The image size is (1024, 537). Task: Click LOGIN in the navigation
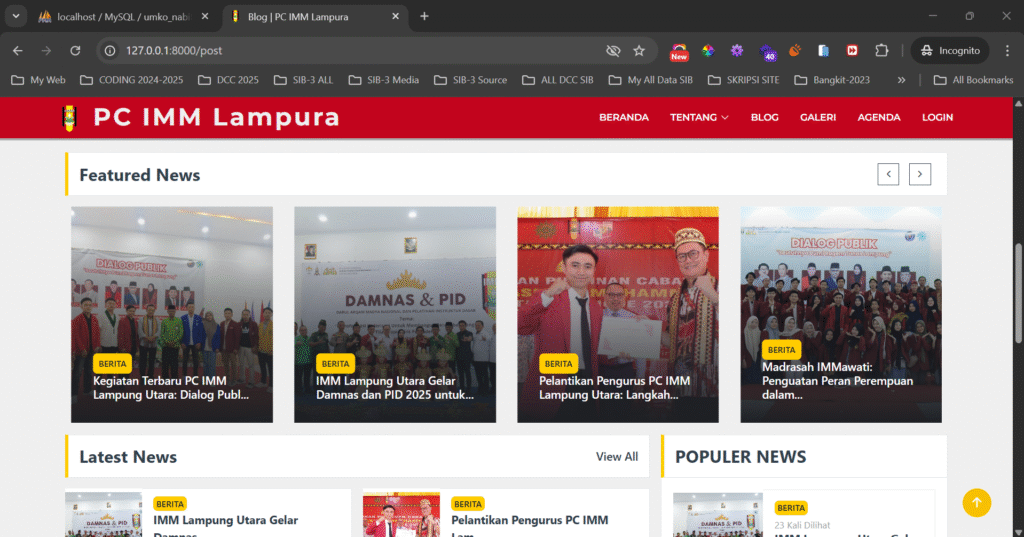pos(937,118)
